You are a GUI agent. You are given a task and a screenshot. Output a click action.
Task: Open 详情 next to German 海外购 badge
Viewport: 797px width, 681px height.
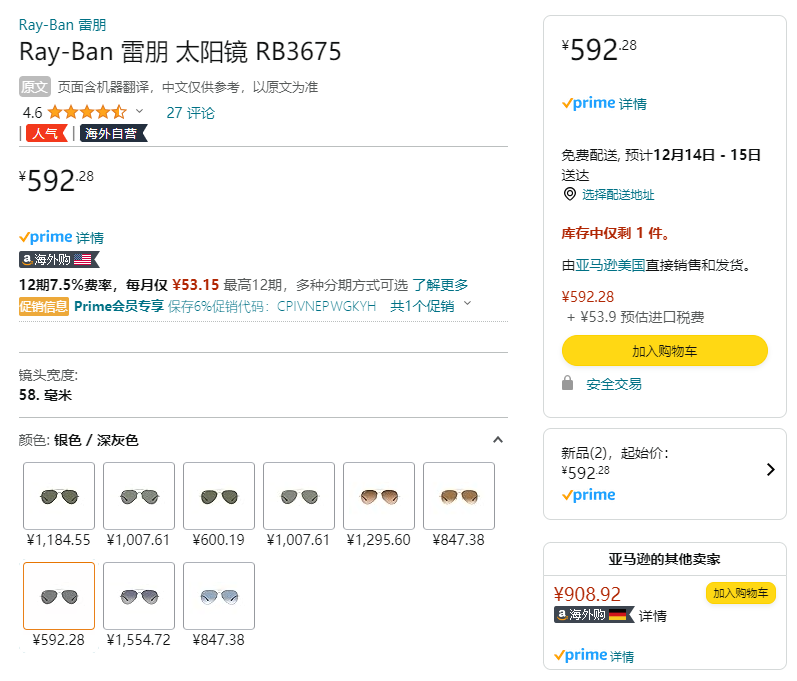pos(653,615)
